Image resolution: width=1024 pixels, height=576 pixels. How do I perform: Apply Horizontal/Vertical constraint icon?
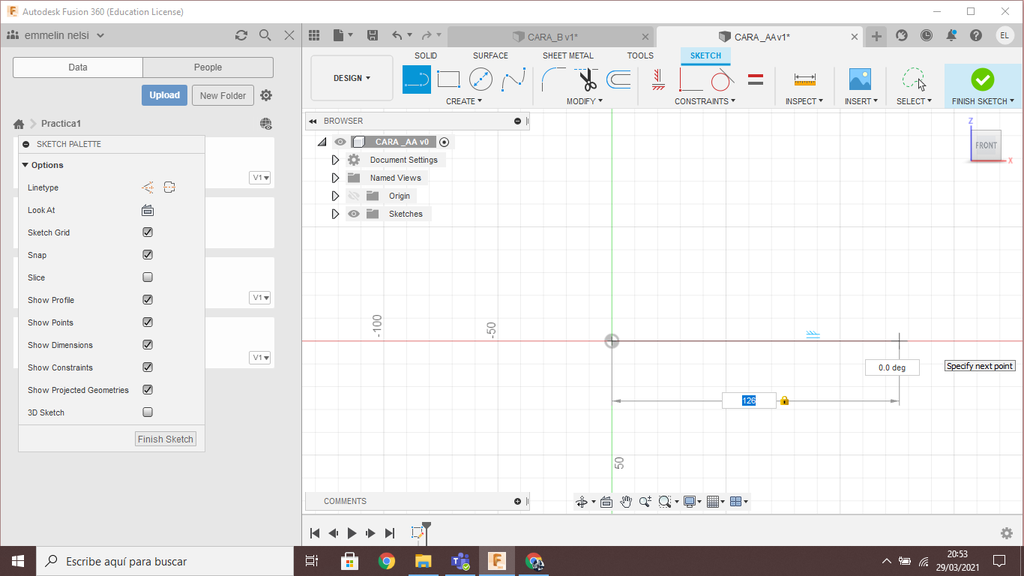tap(658, 80)
